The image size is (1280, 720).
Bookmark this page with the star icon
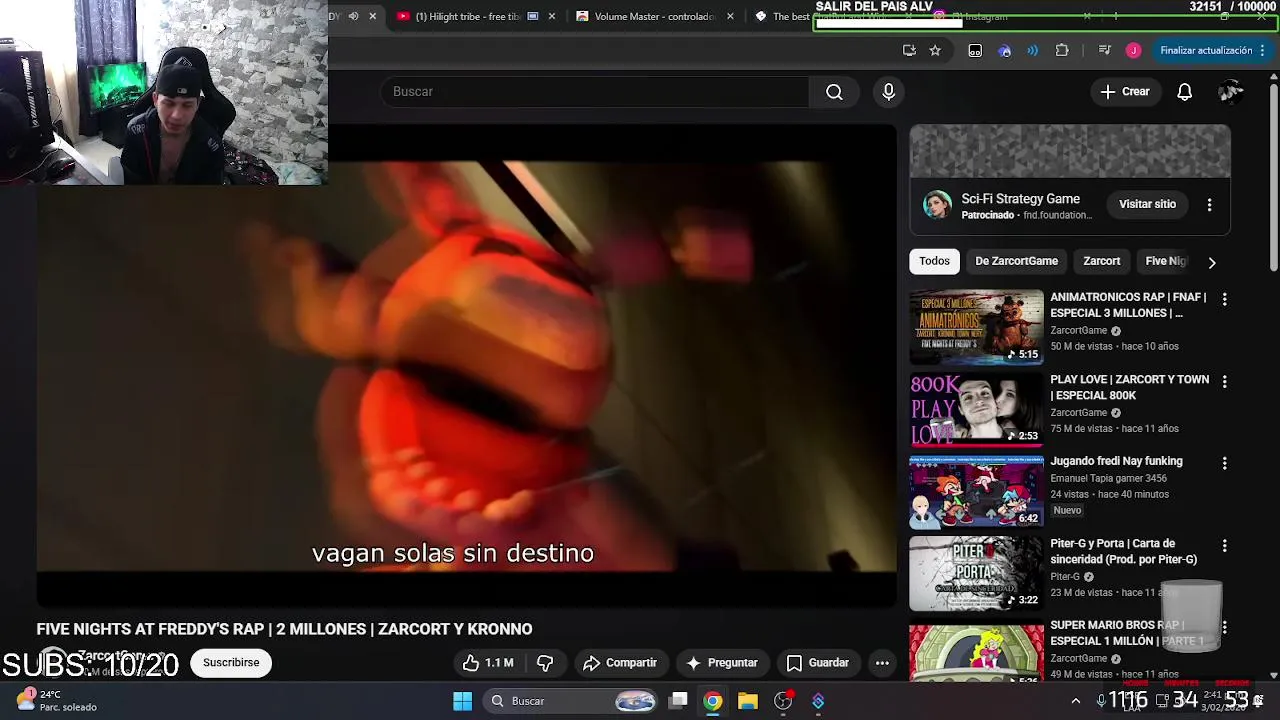[x=935, y=50]
